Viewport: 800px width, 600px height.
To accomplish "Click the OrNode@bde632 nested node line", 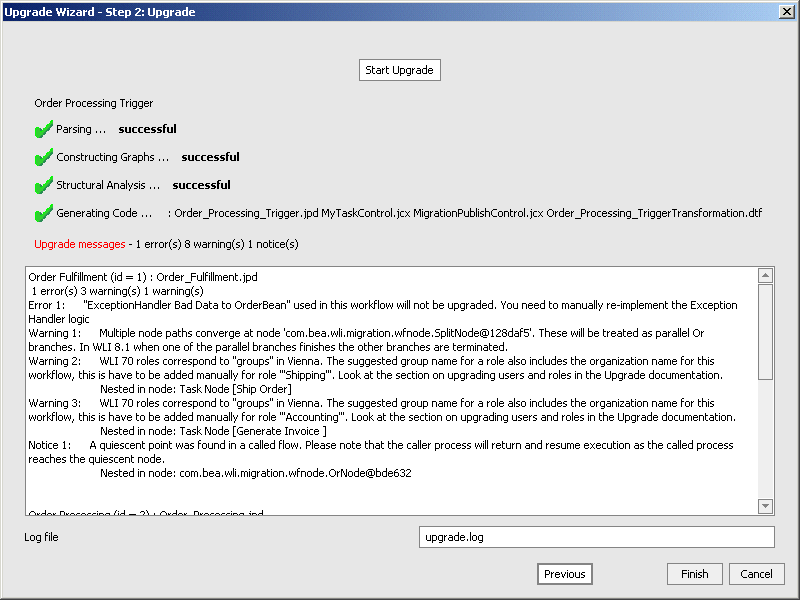I will point(256,473).
